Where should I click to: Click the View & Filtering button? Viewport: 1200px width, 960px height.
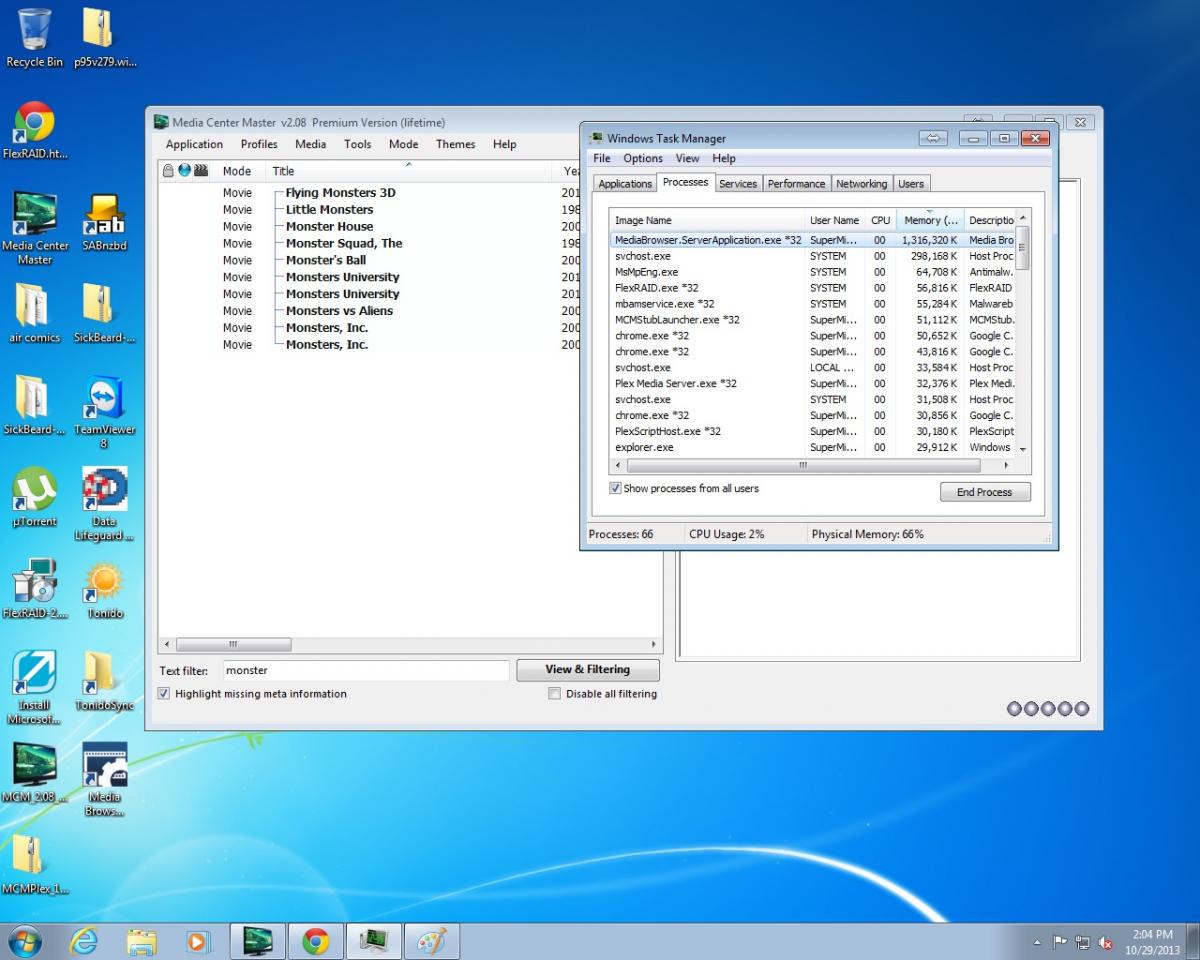click(x=587, y=670)
